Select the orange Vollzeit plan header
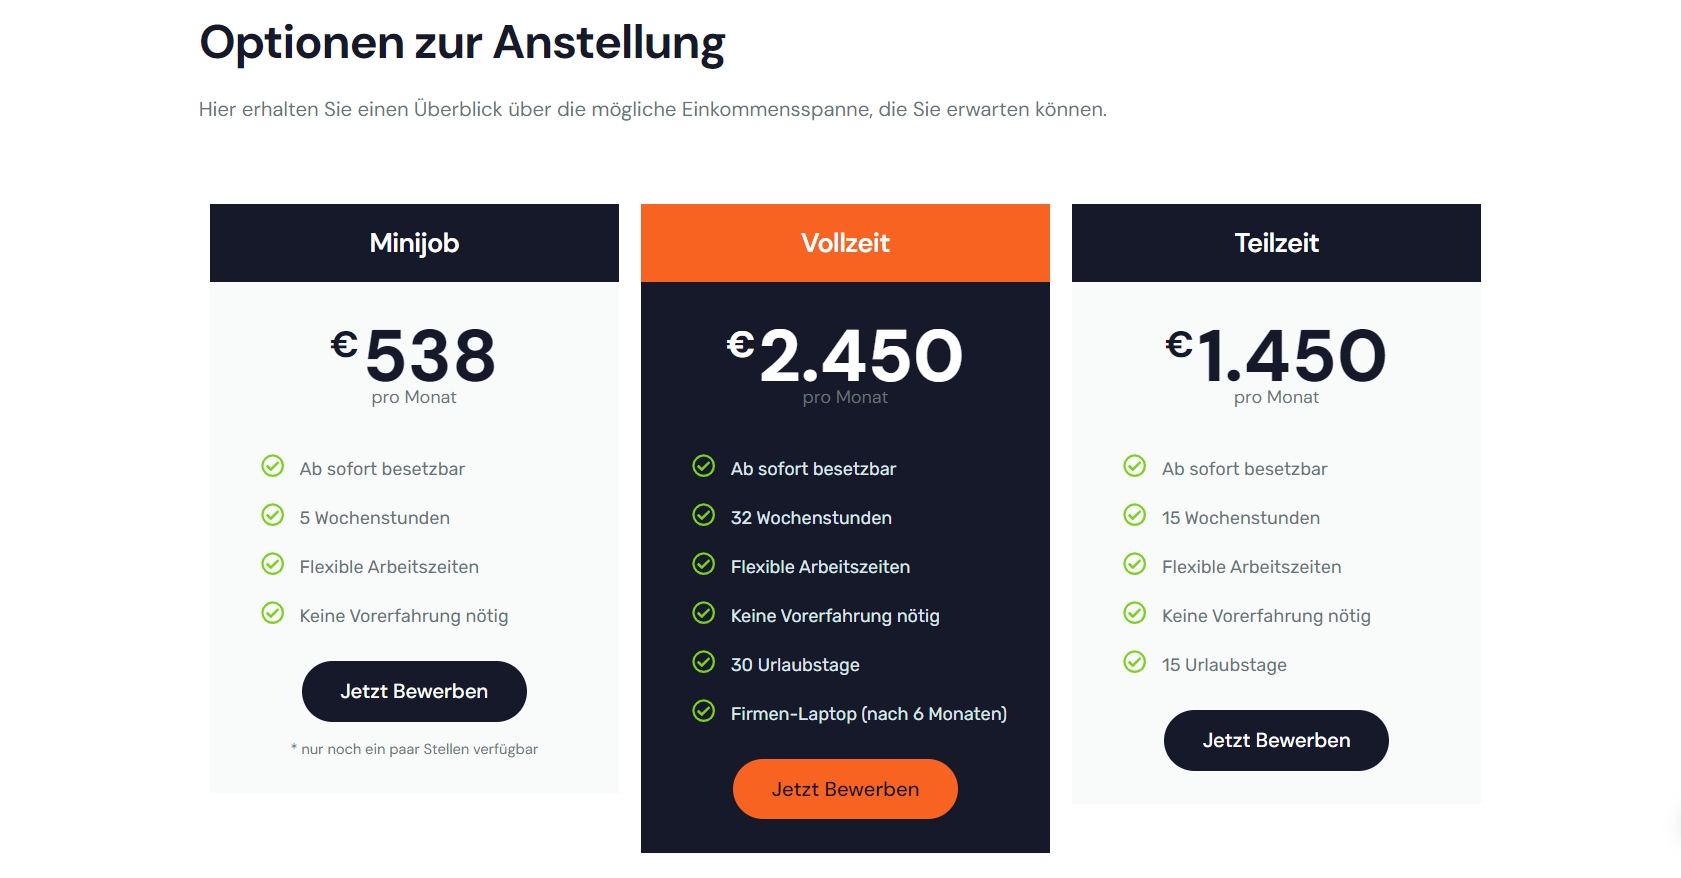Viewport: 1681px width, 878px height. point(845,243)
